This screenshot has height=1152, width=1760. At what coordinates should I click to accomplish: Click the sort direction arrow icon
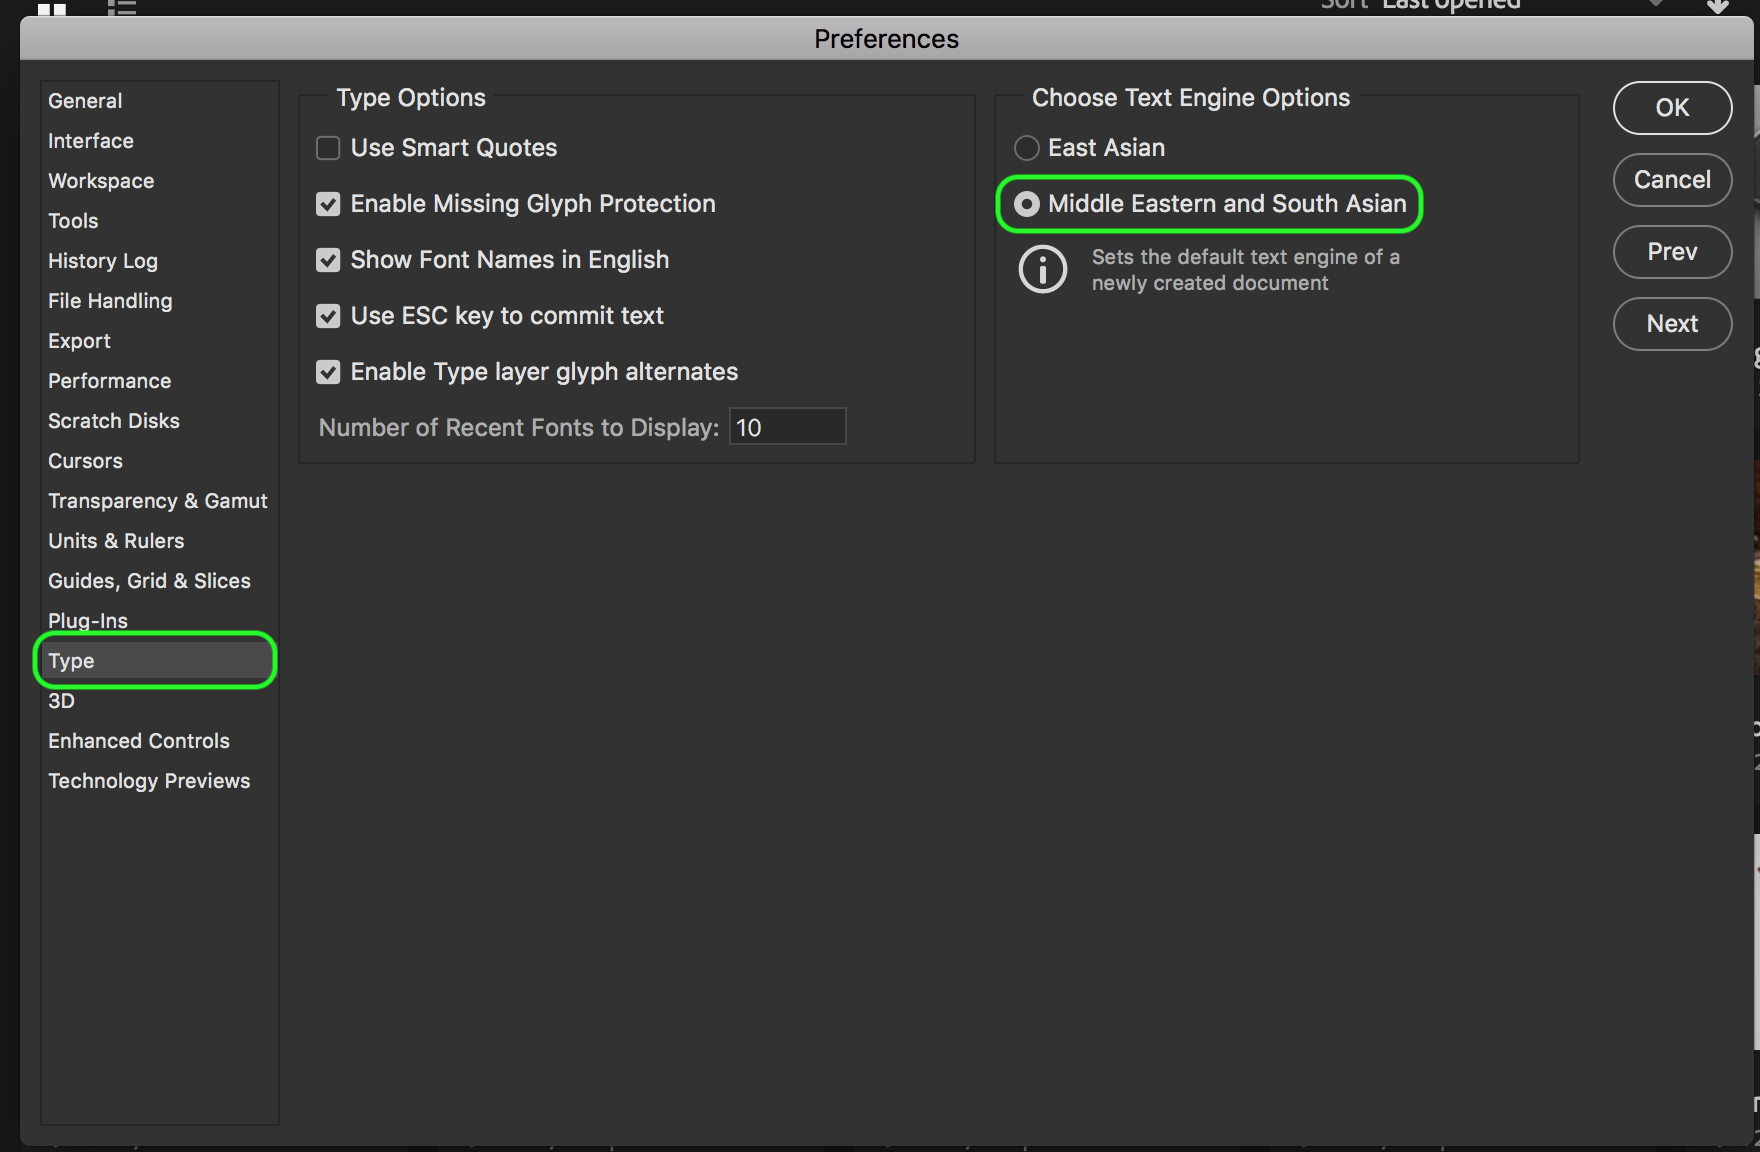click(1717, 6)
